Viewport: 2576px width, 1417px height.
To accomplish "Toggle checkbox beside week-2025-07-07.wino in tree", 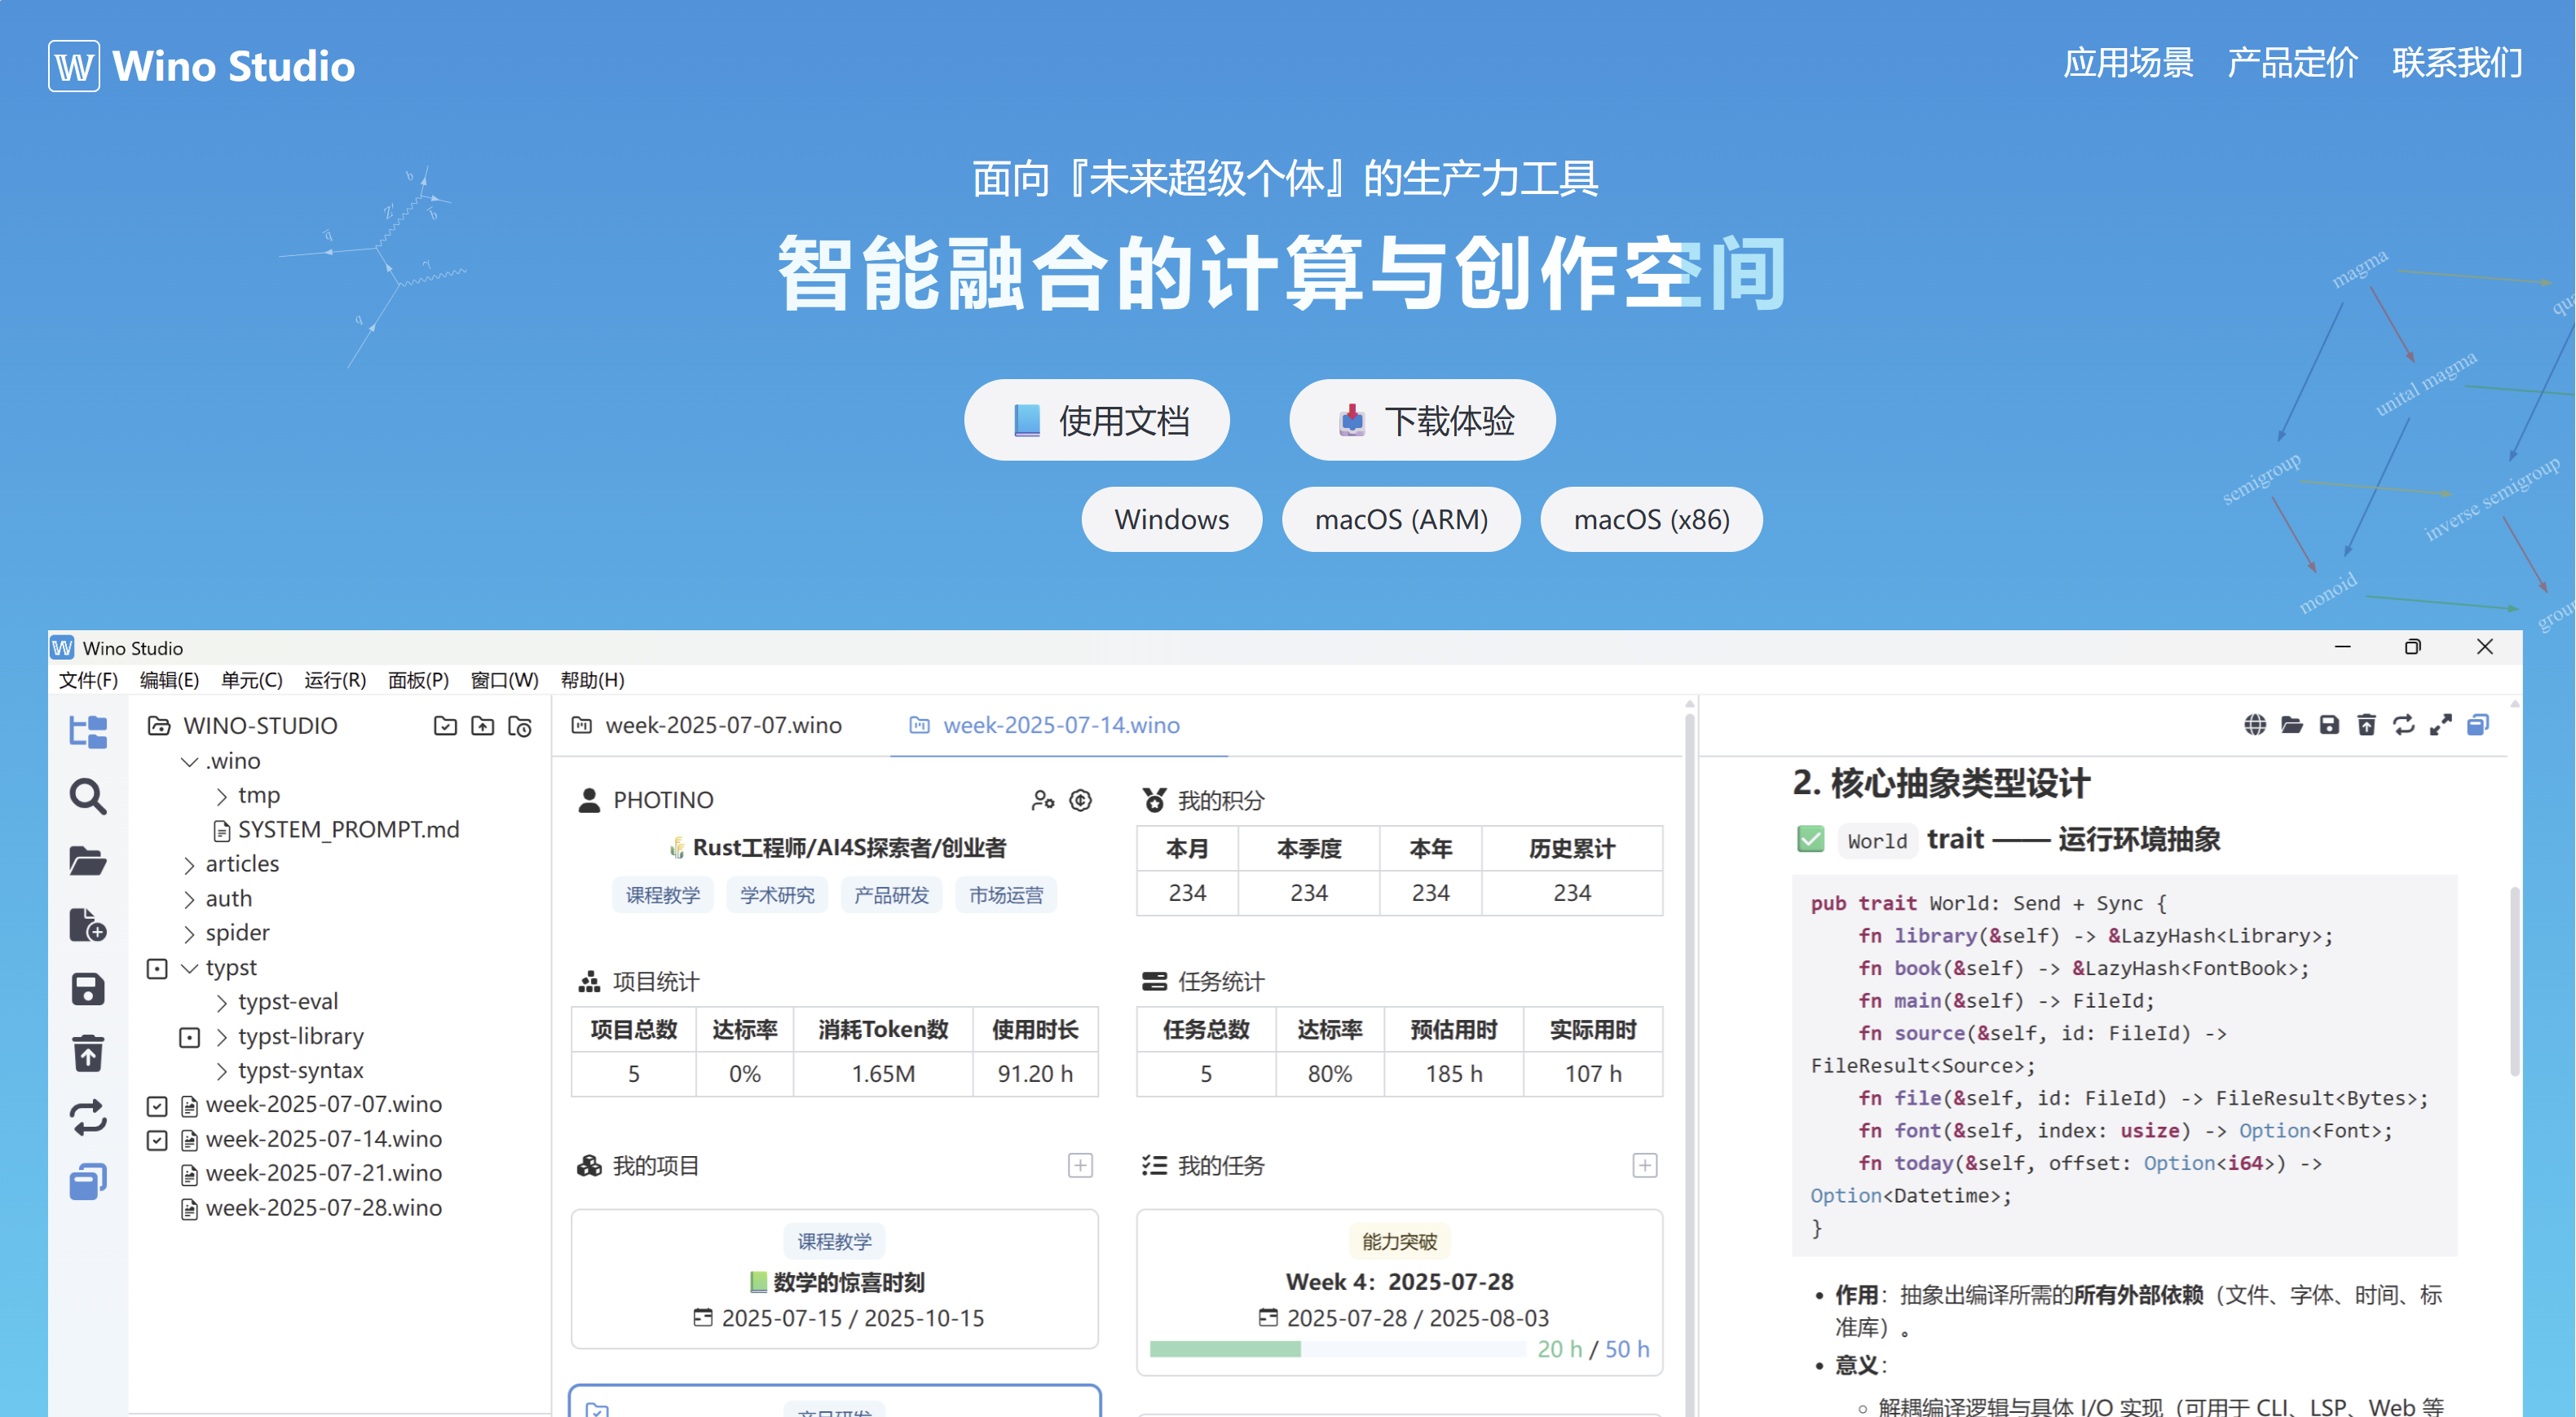I will click(157, 1105).
